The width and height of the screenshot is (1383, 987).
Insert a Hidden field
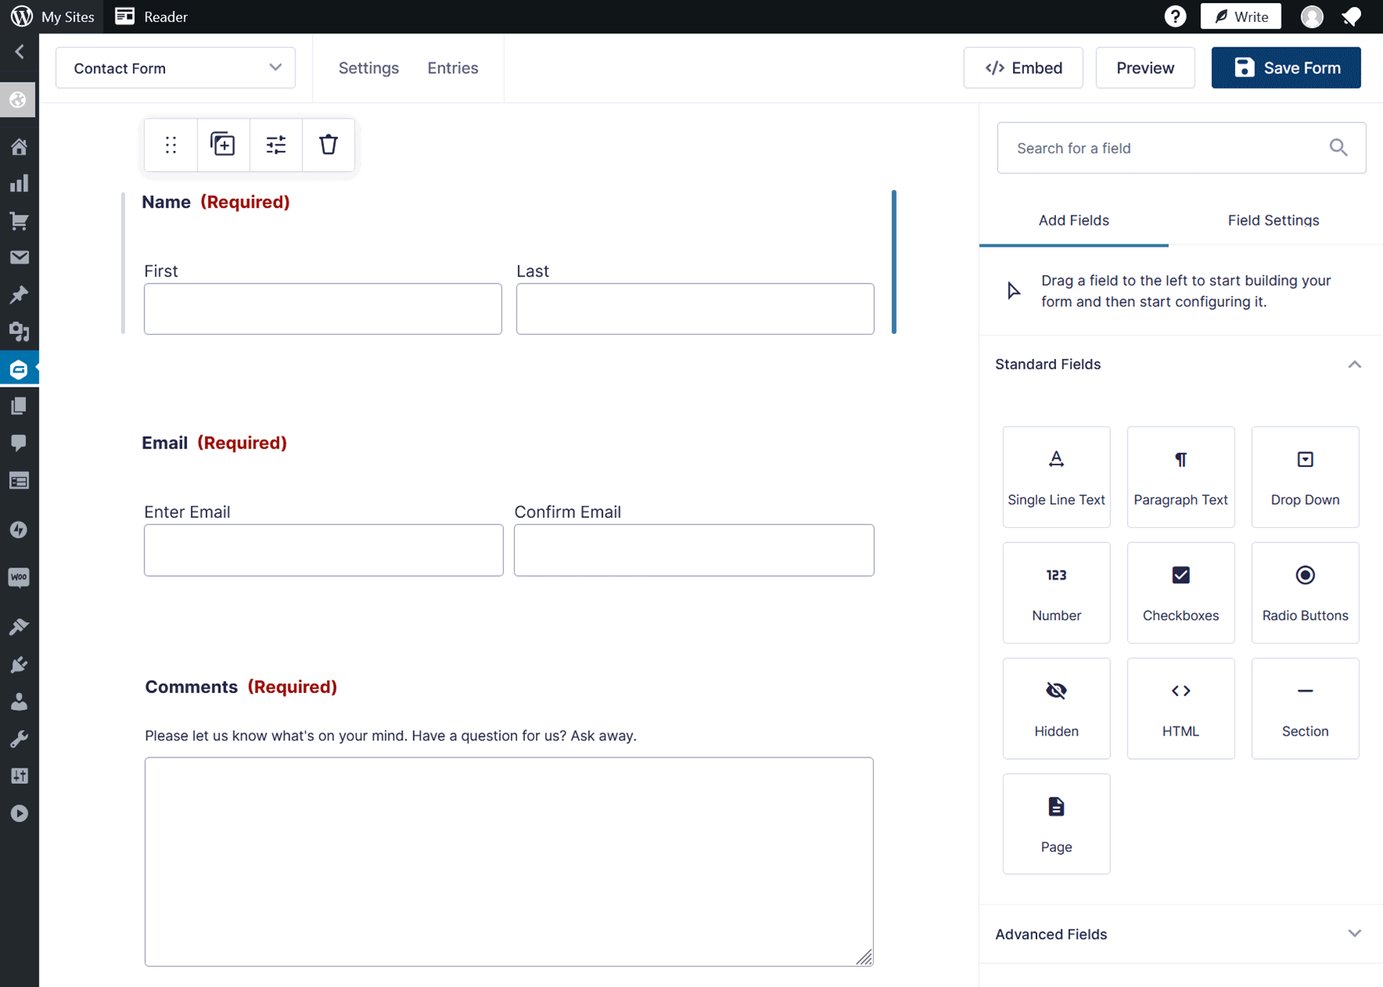(1056, 708)
